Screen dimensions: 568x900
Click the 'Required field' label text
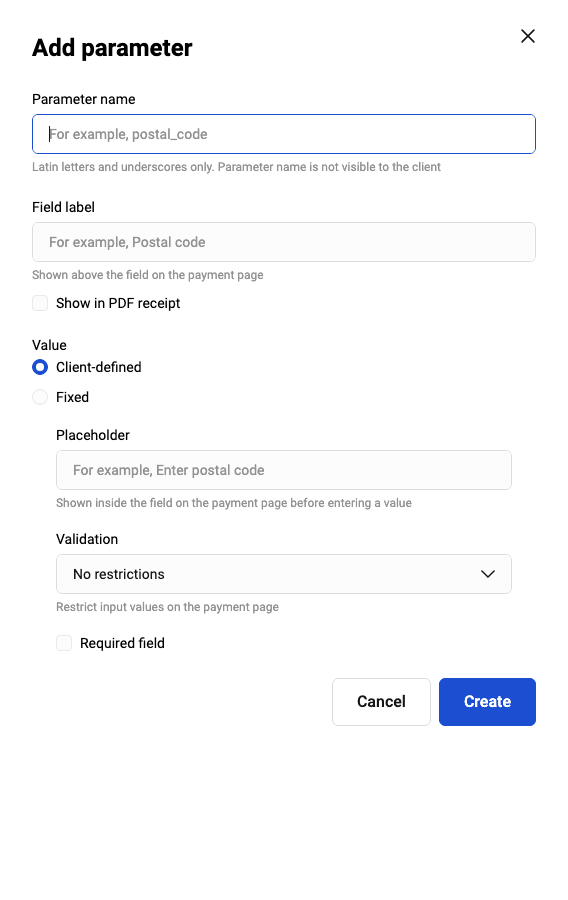(122, 643)
